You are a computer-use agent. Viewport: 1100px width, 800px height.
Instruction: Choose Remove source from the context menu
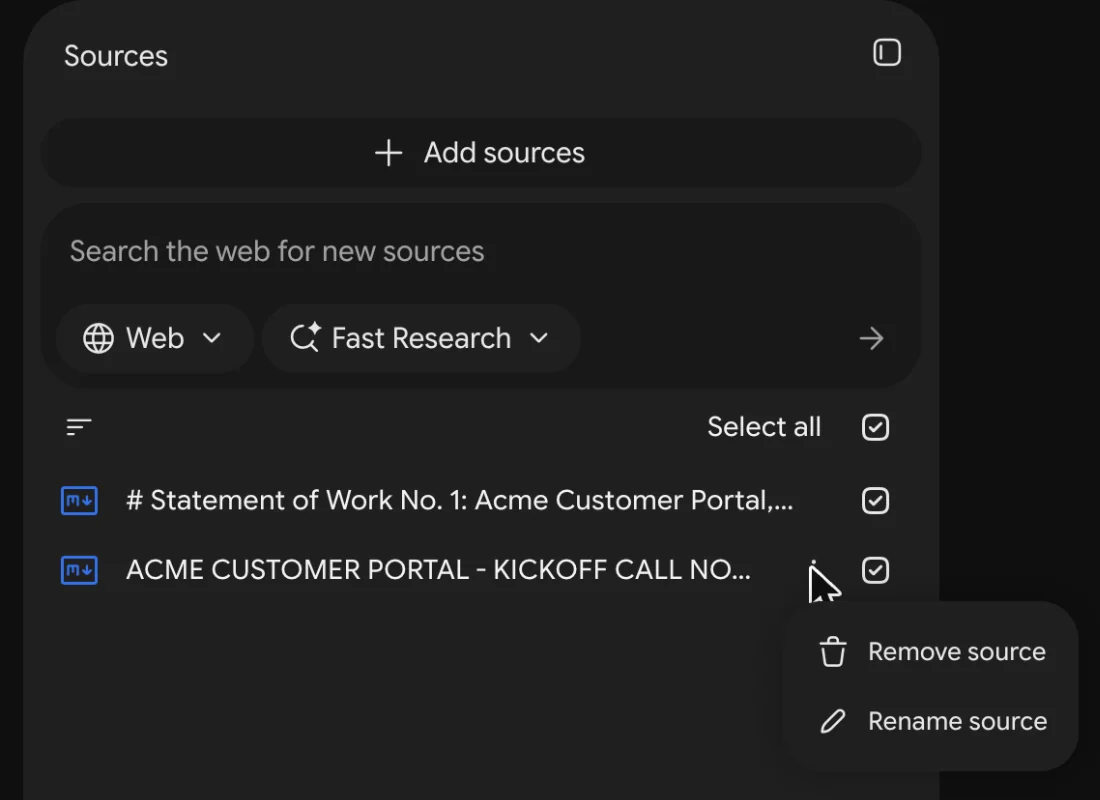point(932,652)
